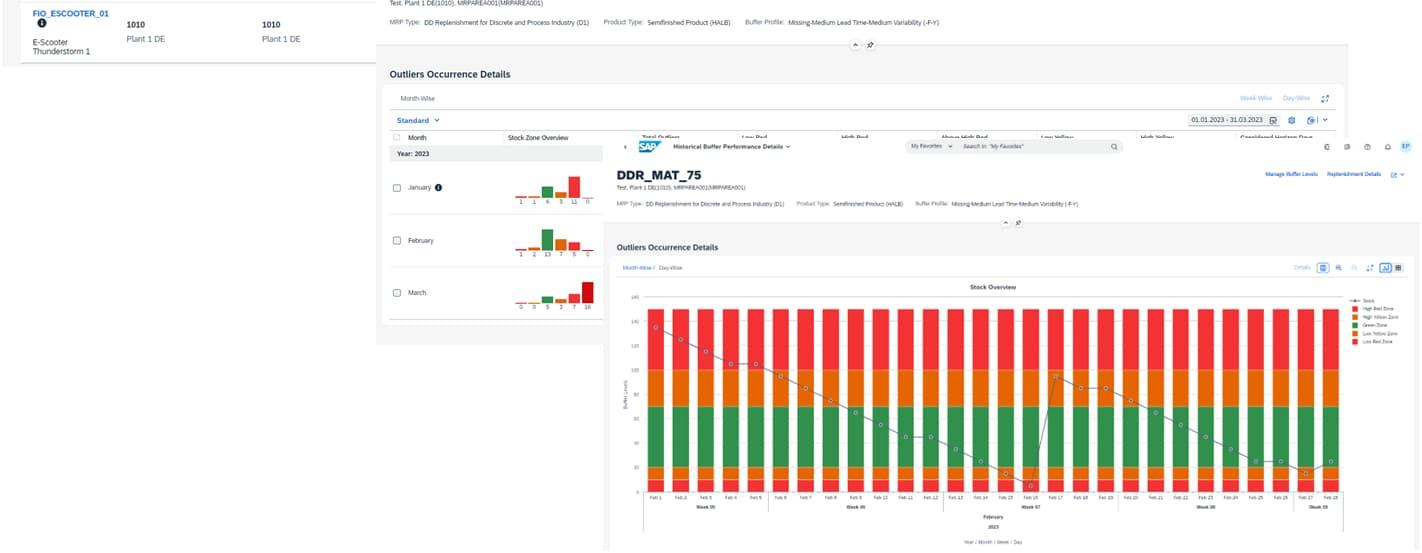The image size is (1422, 553).
Task: Click export icon in back window toolbar
Action: click(x=1310, y=120)
